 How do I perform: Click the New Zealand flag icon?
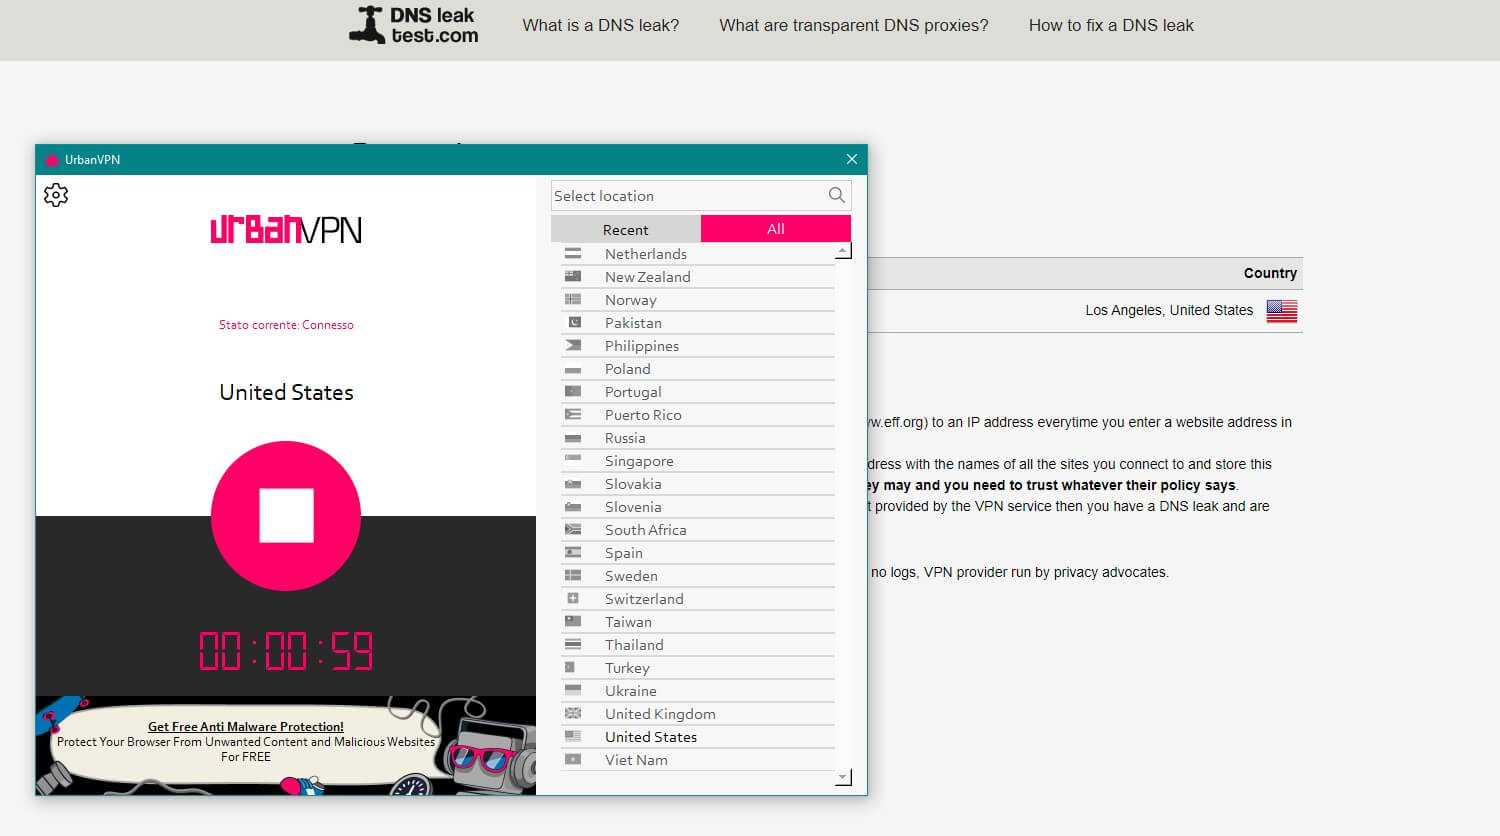pyautogui.click(x=573, y=277)
